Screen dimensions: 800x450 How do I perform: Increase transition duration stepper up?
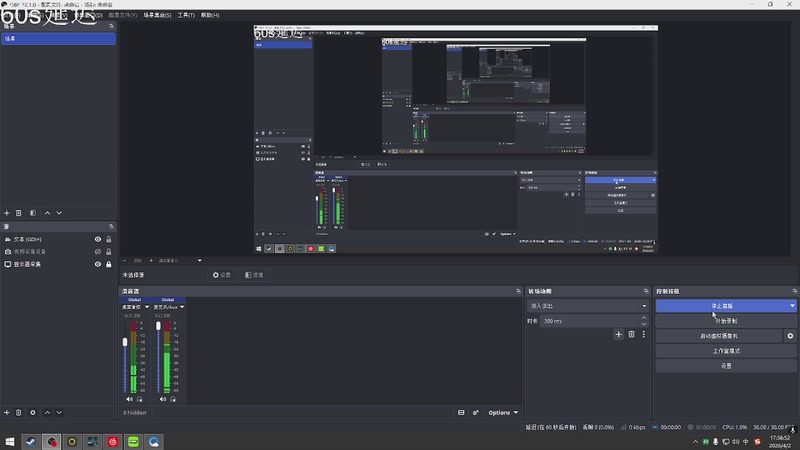tap(644, 318)
